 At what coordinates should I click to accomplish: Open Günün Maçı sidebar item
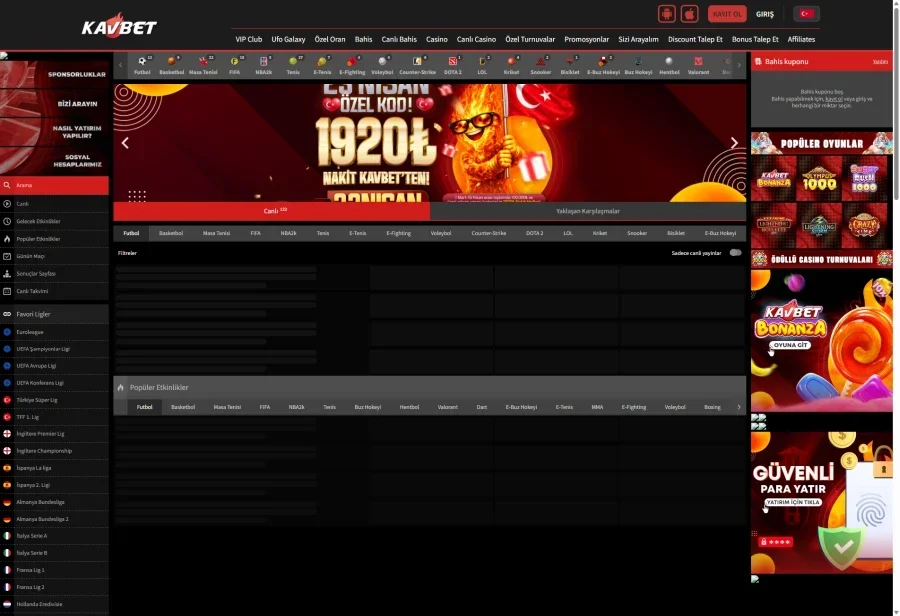point(55,256)
